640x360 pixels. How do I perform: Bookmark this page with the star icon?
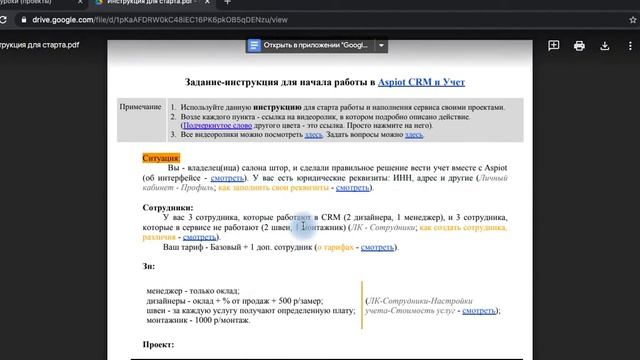633,20
